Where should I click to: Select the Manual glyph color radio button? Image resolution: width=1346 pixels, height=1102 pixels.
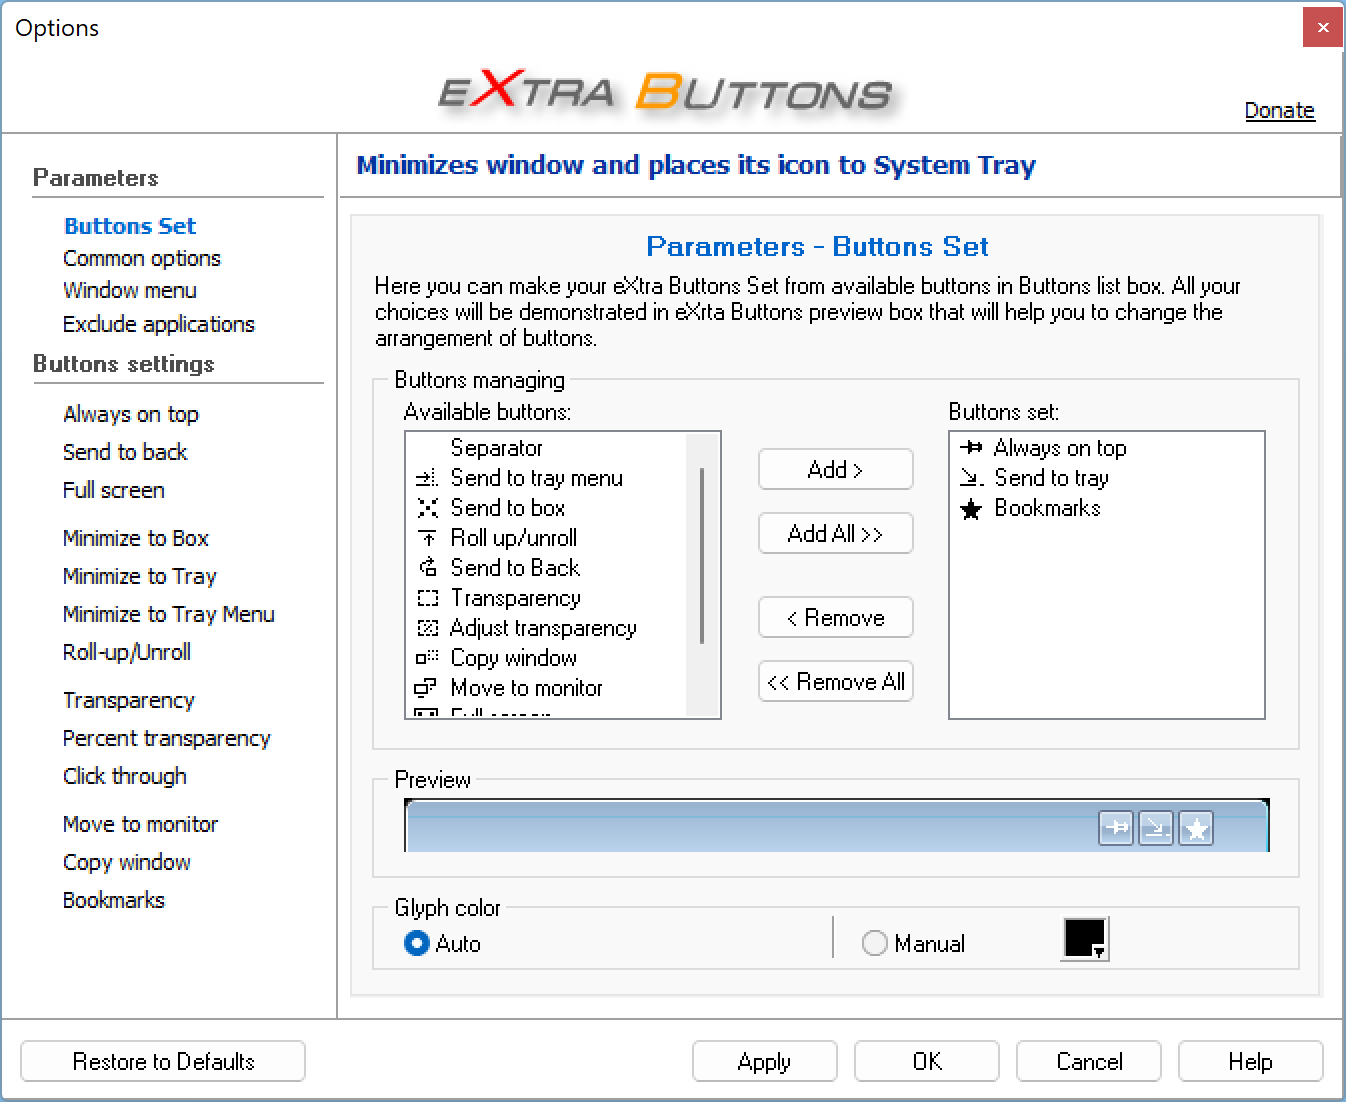pyautogui.click(x=874, y=943)
